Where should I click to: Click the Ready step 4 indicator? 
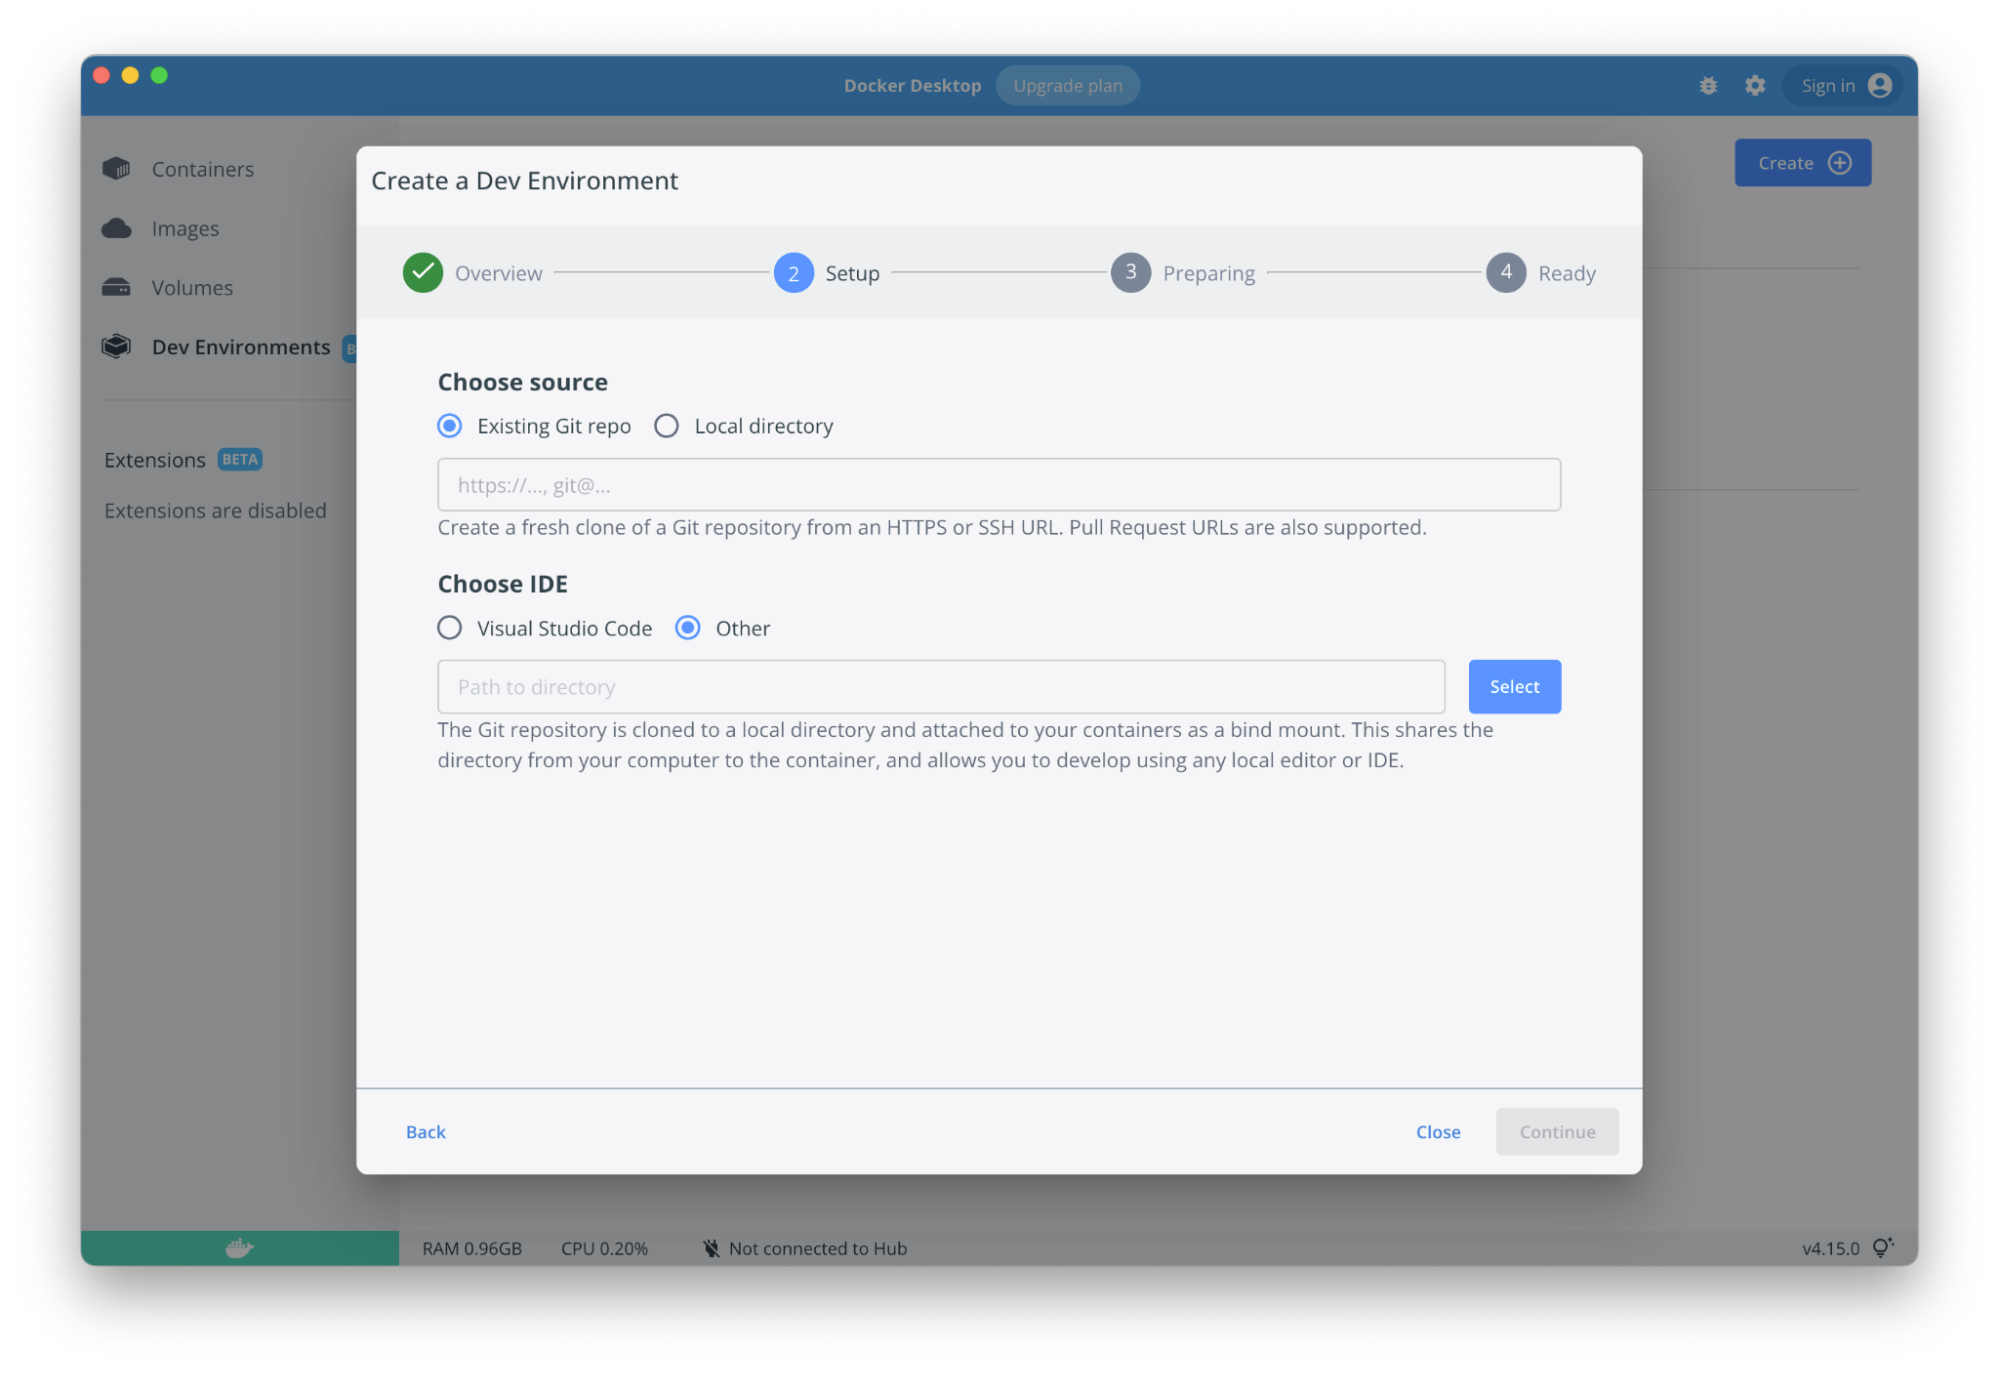(x=1504, y=272)
